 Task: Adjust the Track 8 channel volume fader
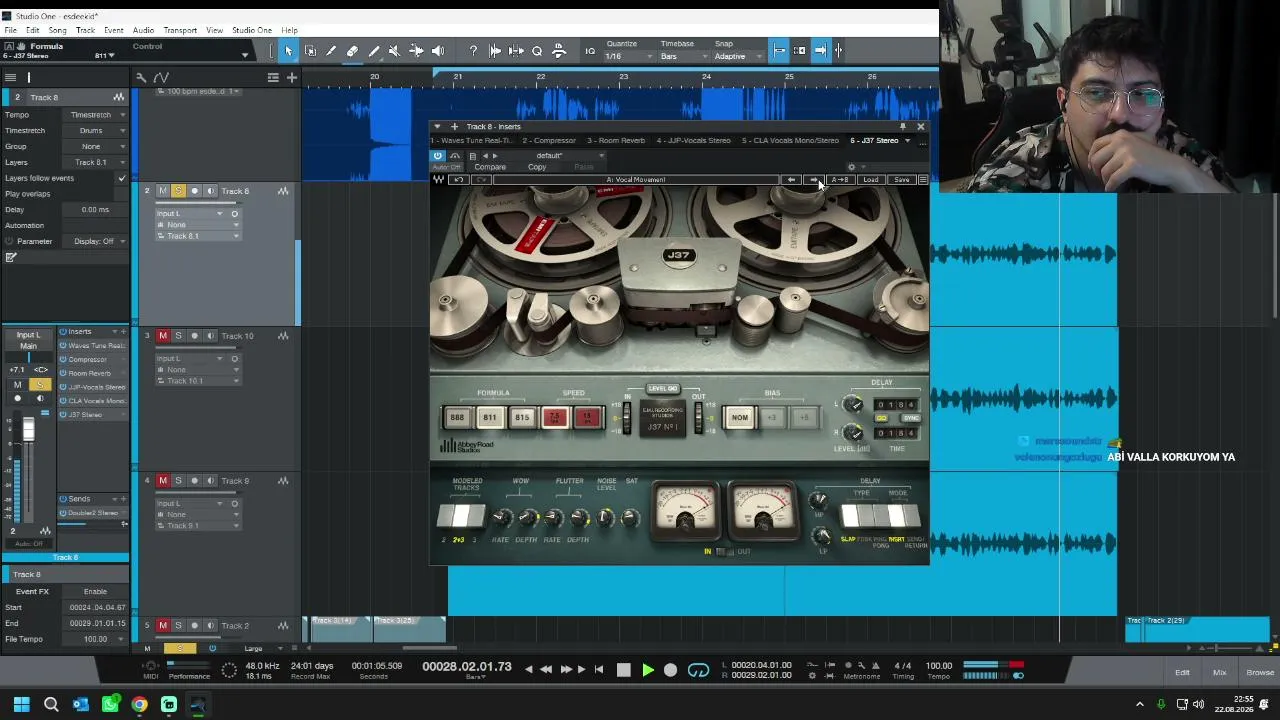point(28,430)
